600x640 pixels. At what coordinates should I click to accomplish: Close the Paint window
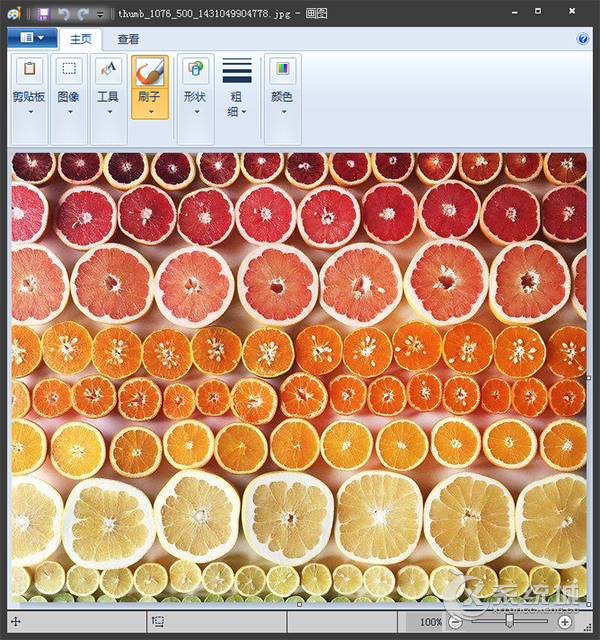point(572,11)
